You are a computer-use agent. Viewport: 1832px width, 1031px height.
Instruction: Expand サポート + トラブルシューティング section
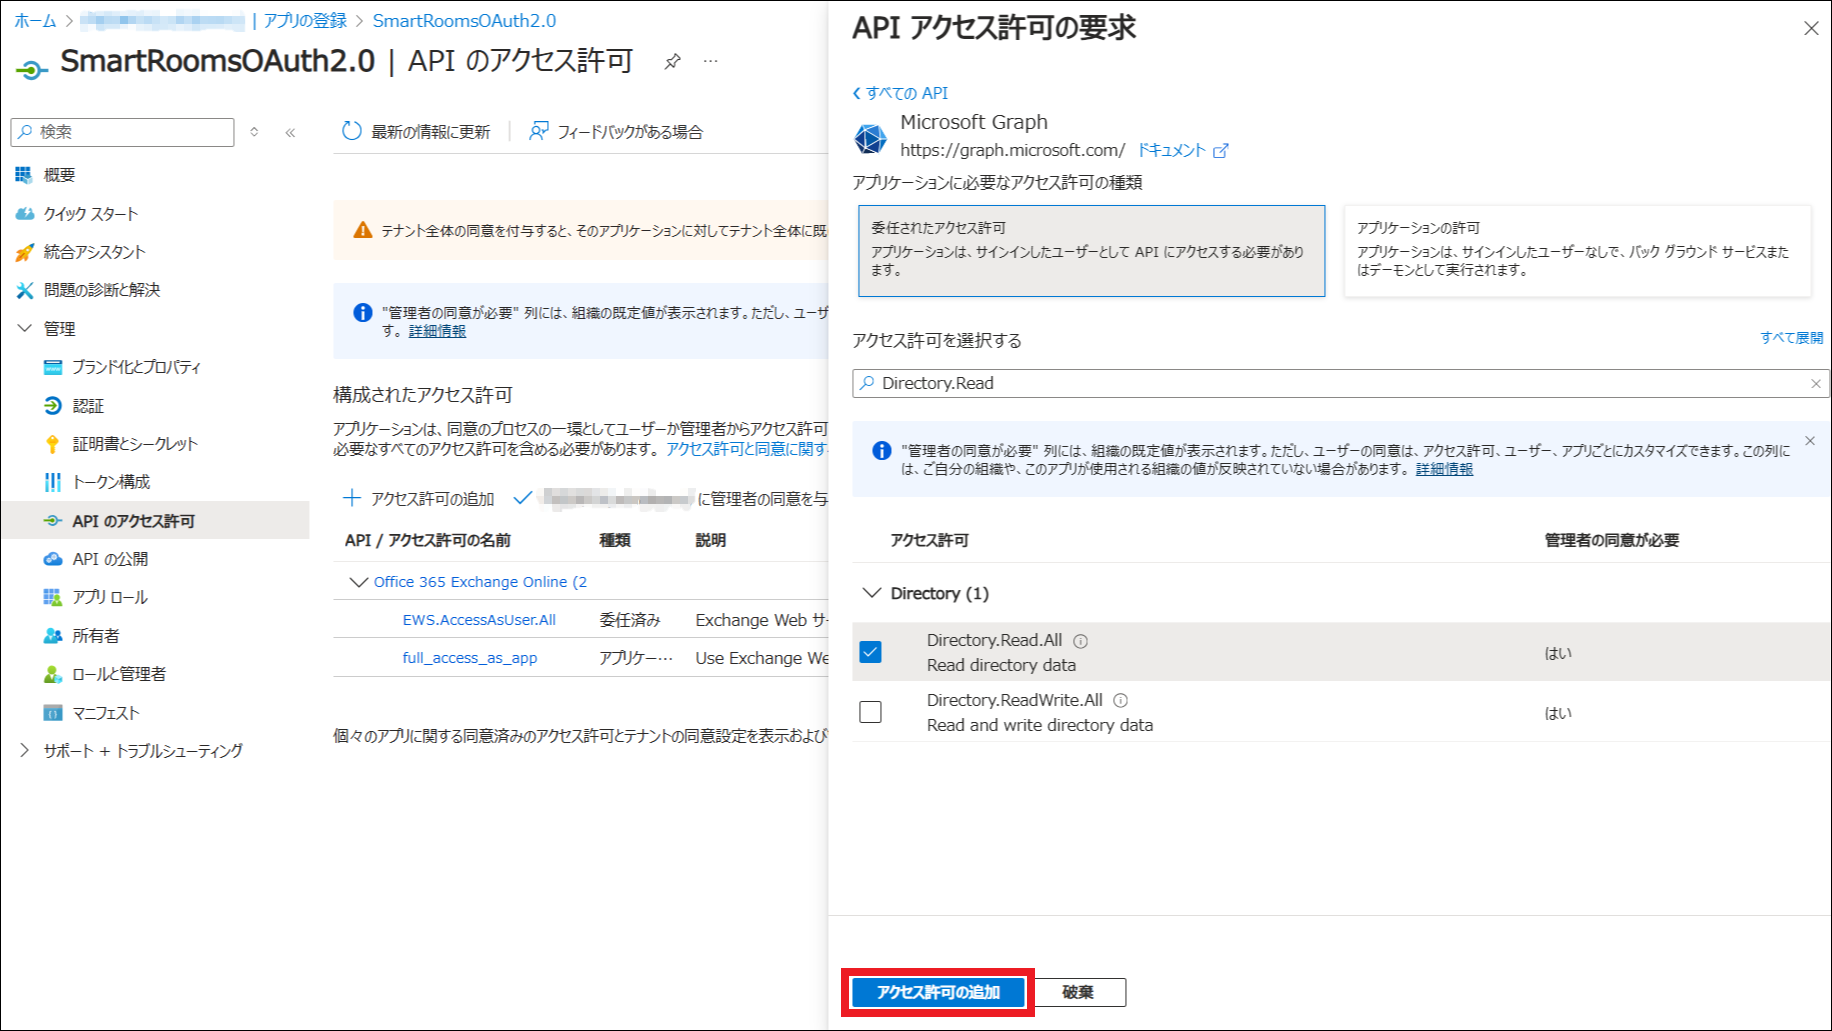[25, 750]
